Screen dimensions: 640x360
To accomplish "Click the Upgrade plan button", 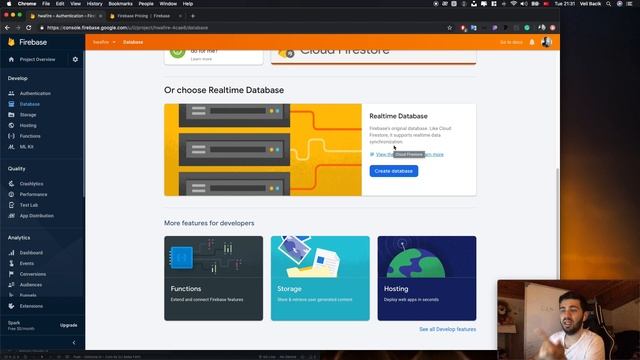I will tap(69, 325).
